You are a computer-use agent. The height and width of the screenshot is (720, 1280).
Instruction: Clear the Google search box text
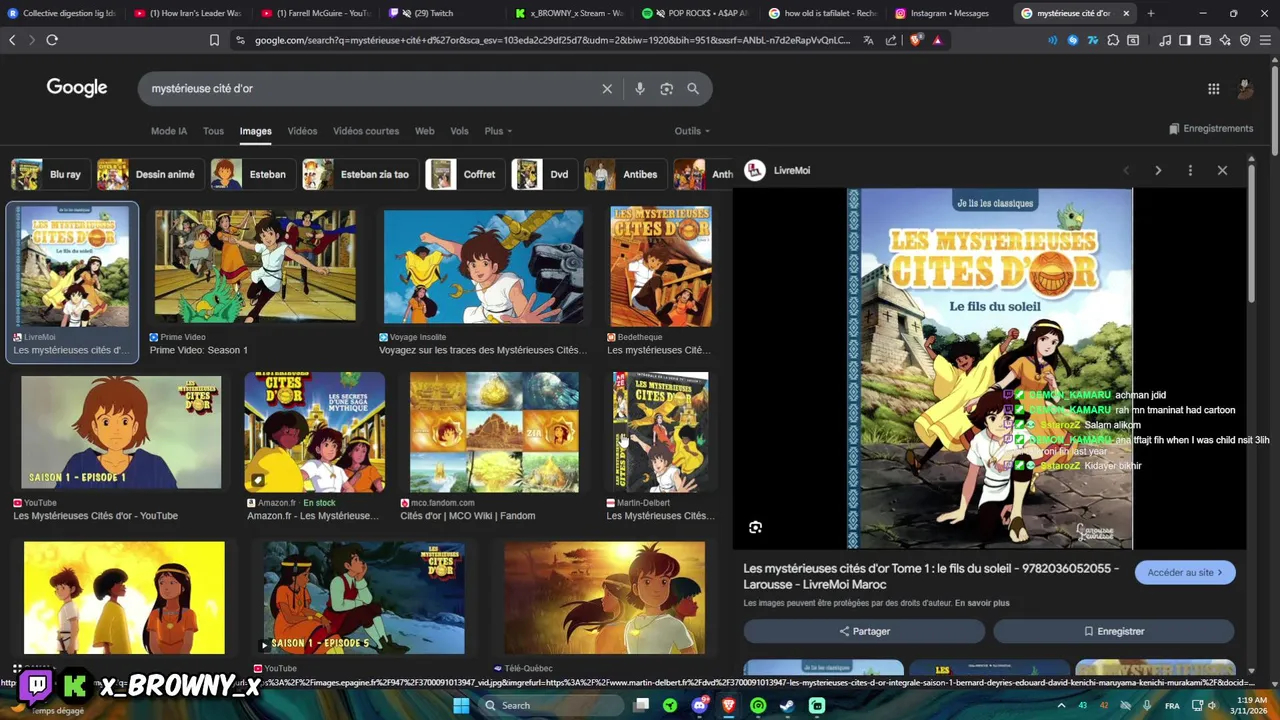607,89
